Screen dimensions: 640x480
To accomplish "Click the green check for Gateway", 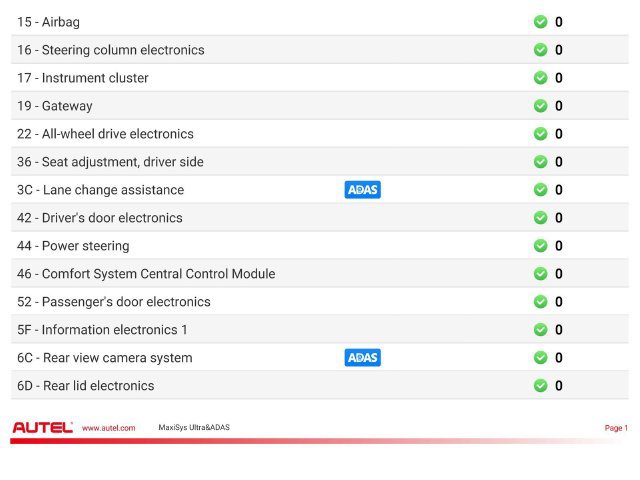I will click(540, 106).
